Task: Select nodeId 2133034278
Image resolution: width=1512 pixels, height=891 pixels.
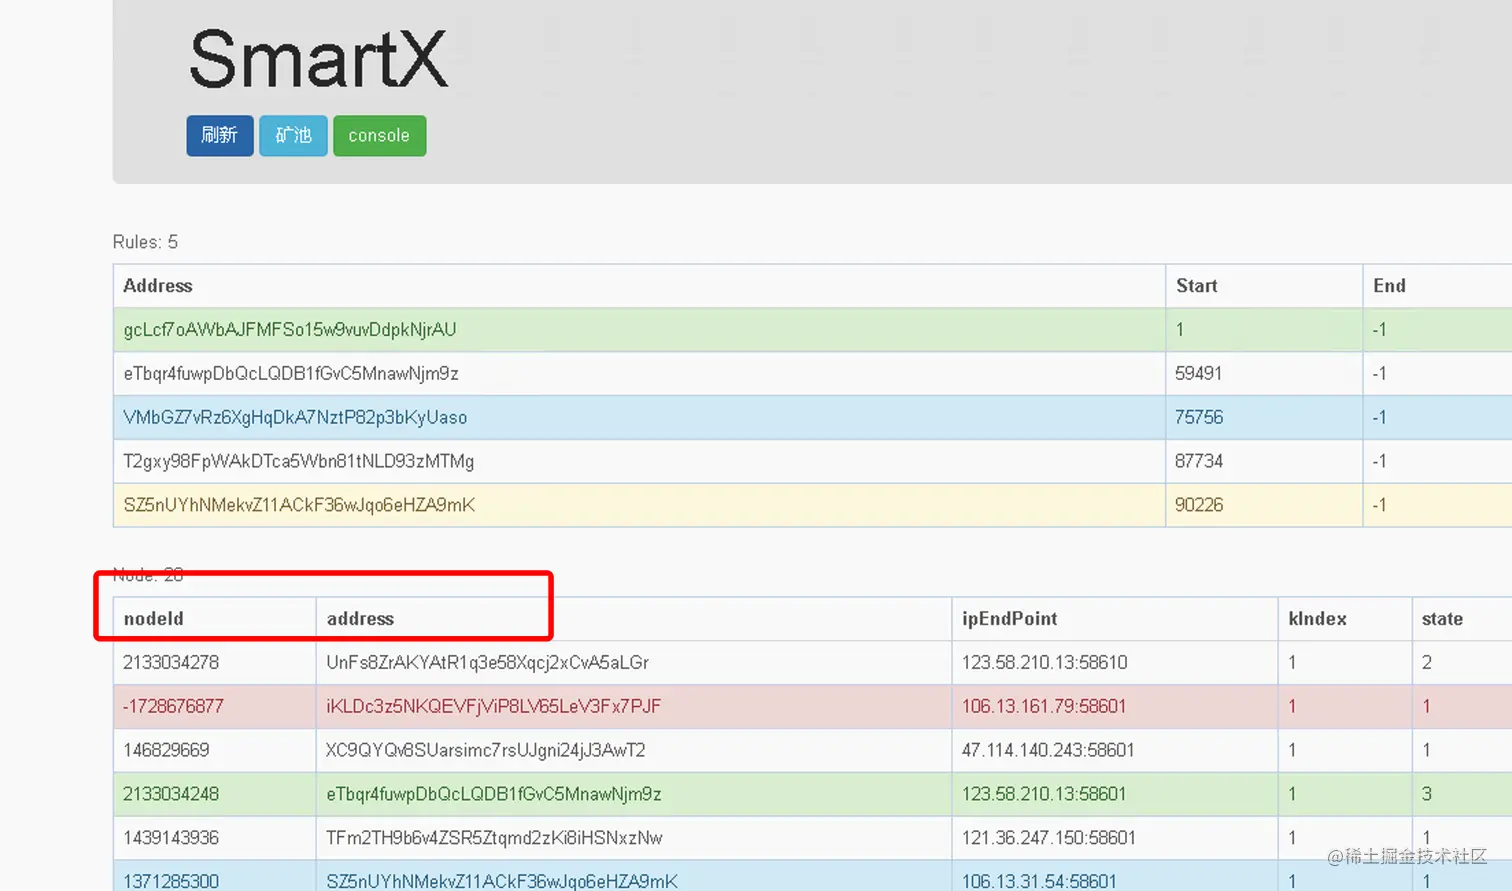Action: (171, 663)
